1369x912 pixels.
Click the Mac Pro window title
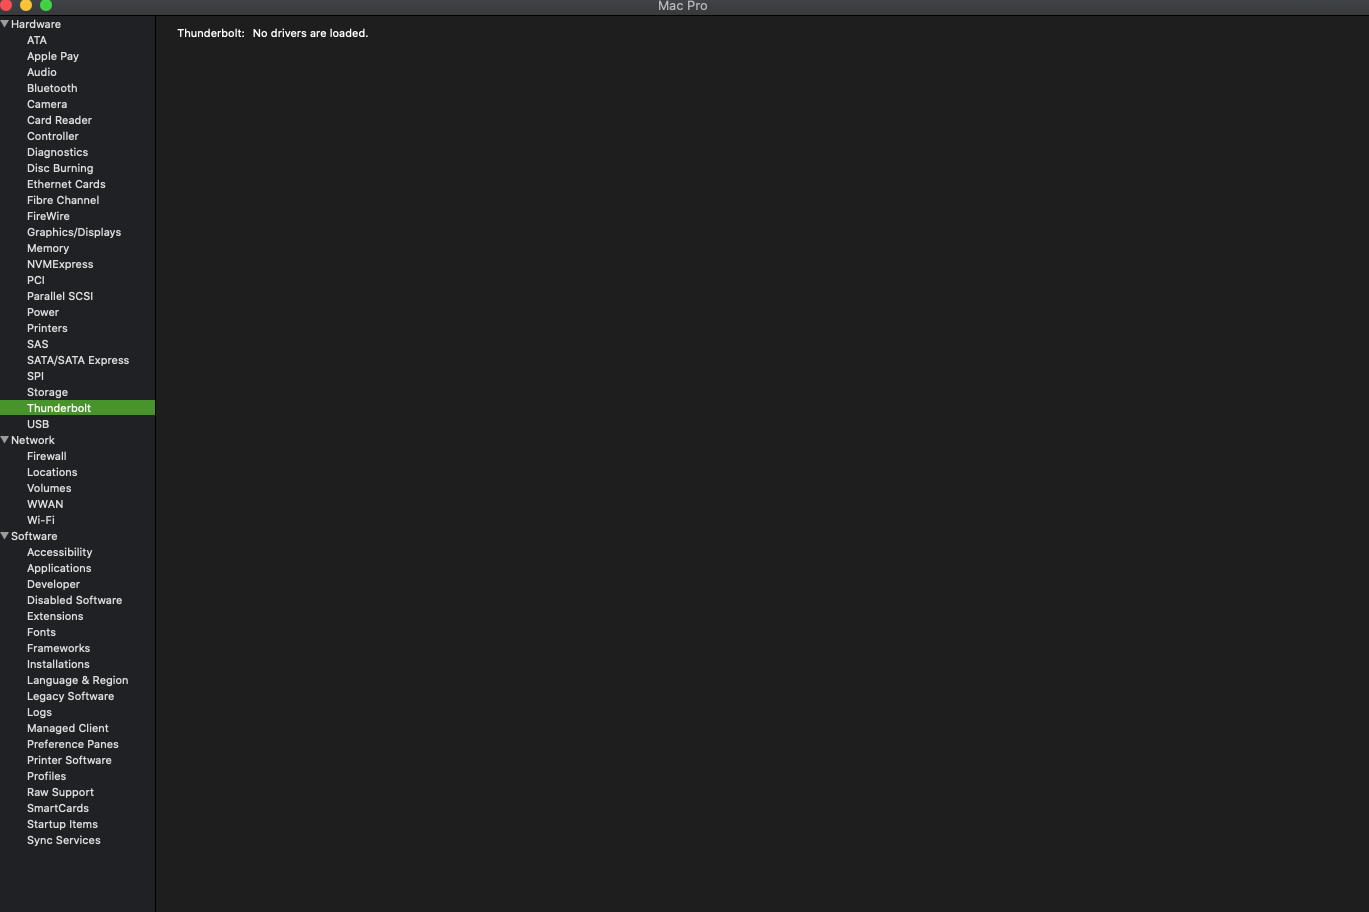coord(683,6)
